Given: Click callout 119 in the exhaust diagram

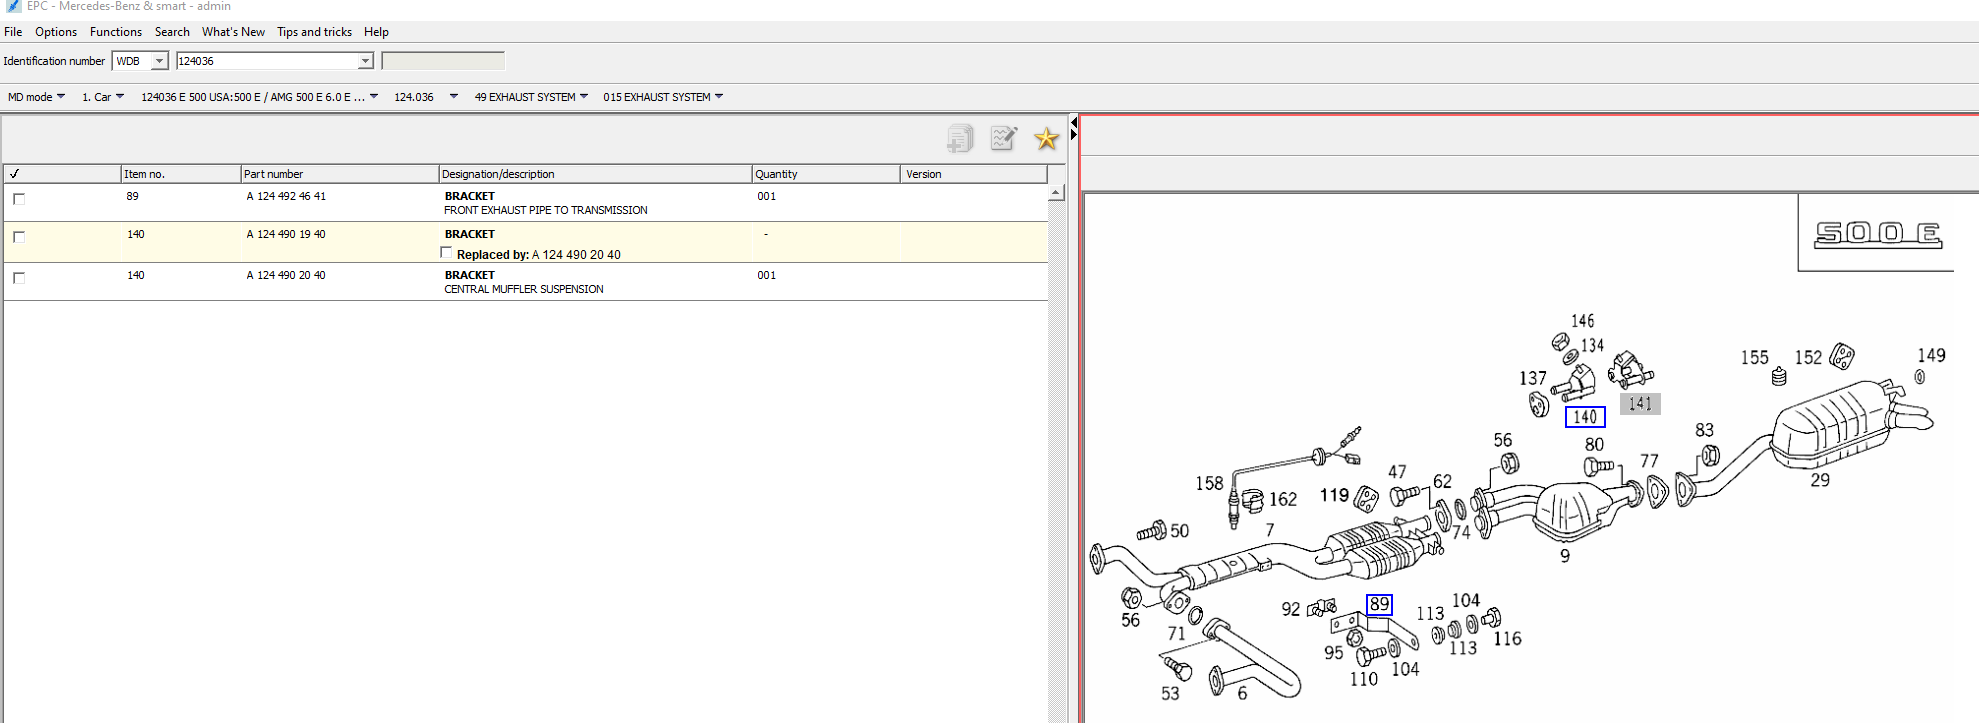Looking at the screenshot, I should [1334, 495].
